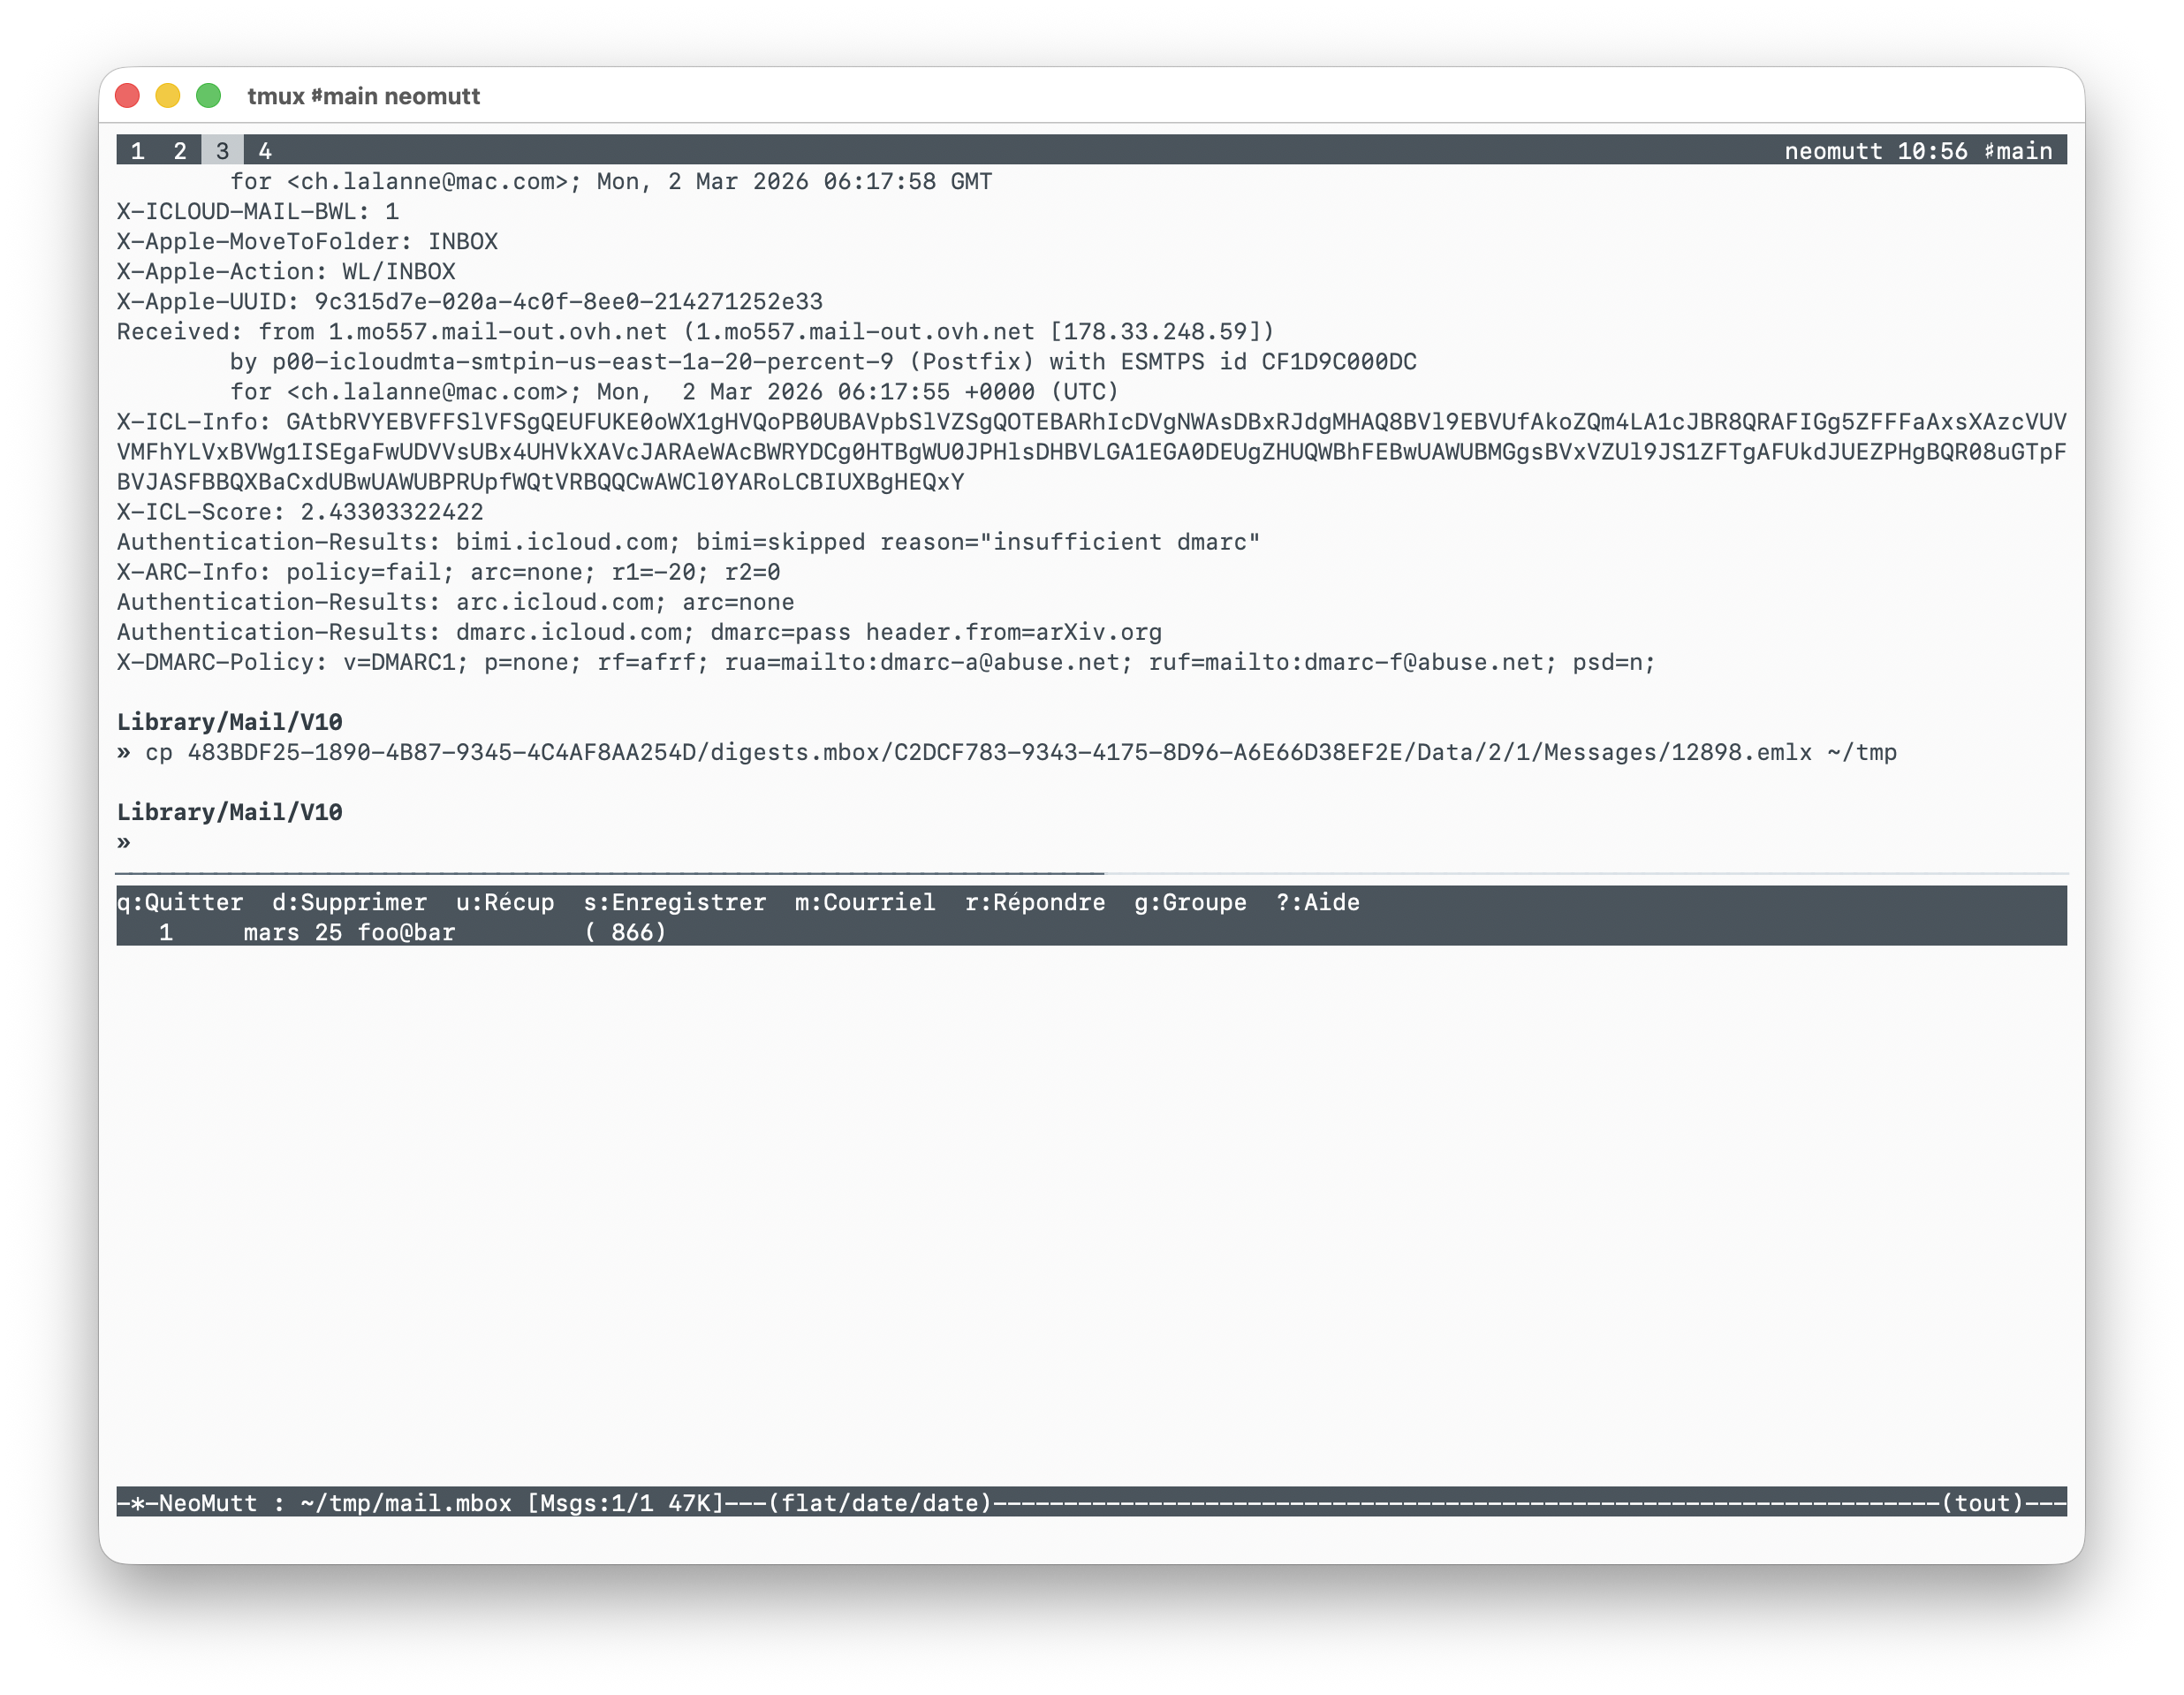Screen dimensions: 2184x1695
Task: Click the cp command line text
Action: click(x=1020, y=752)
